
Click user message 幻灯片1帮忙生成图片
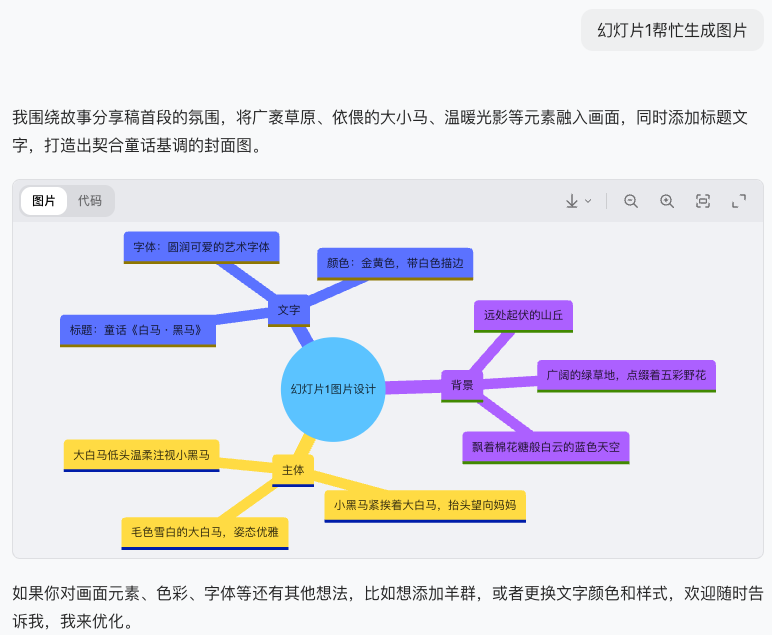pyautogui.click(x=672, y=30)
